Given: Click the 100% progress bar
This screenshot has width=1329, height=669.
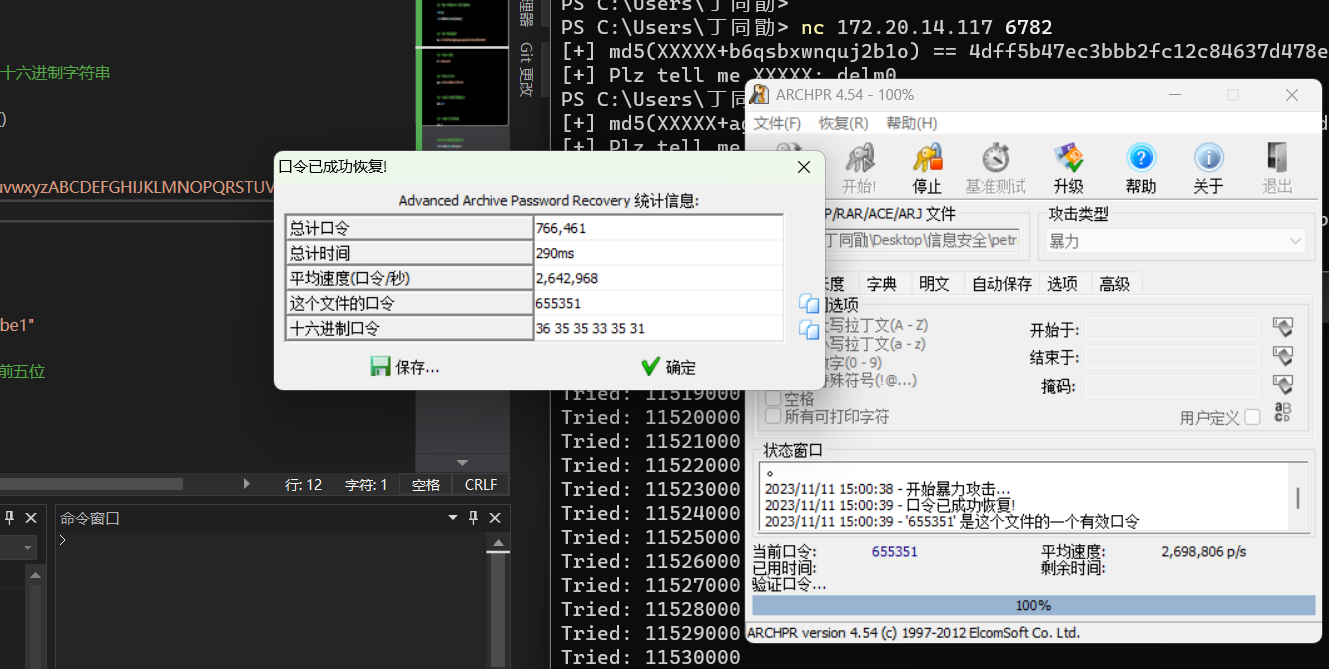Looking at the screenshot, I should [1033, 605].
